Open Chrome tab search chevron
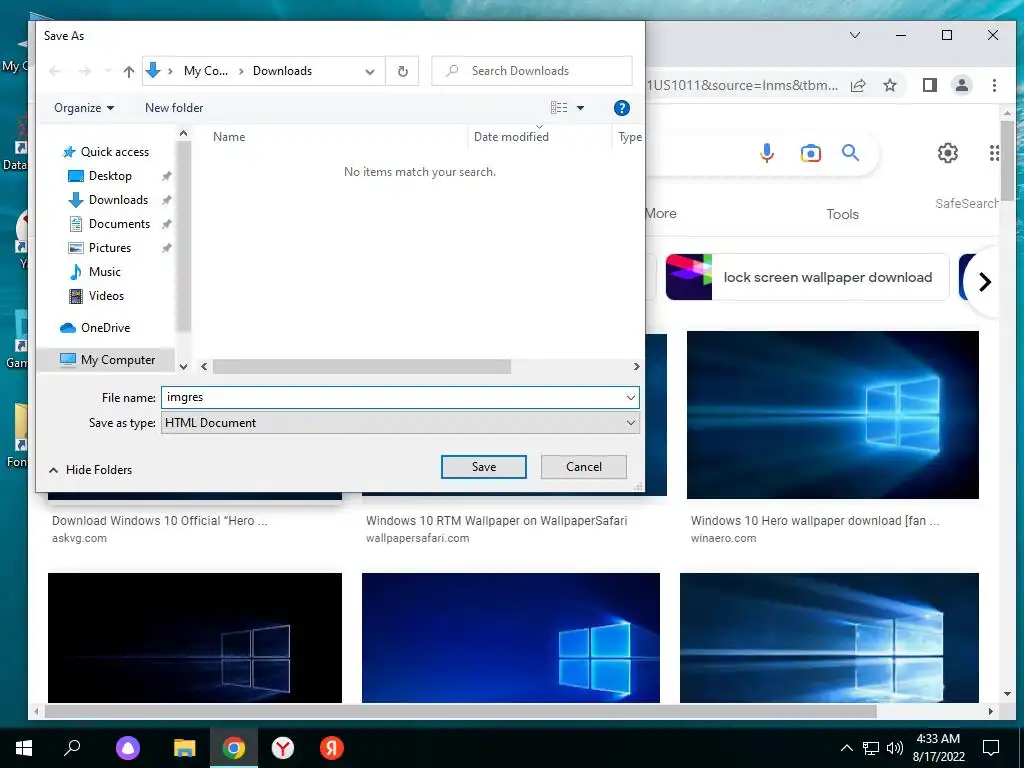1024x768 pixels. click(x=855, y=35)
